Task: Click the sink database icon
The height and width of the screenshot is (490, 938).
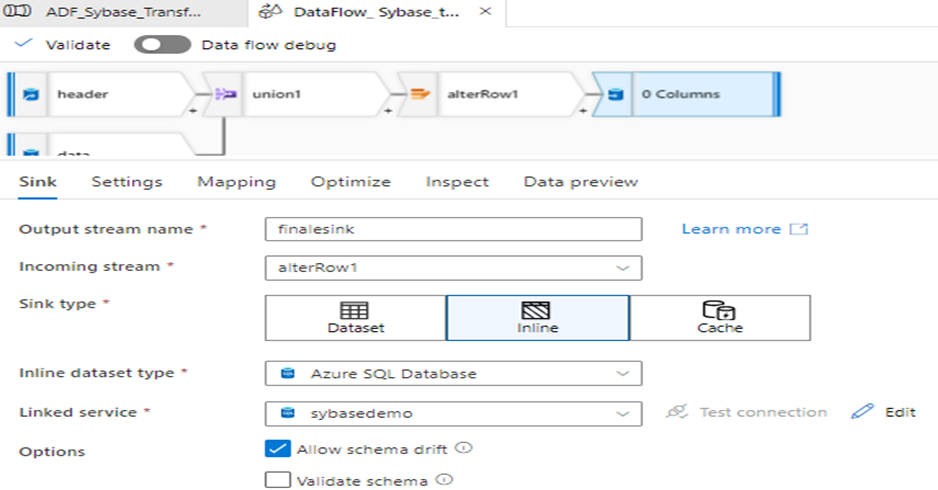Action: [615, 94]
